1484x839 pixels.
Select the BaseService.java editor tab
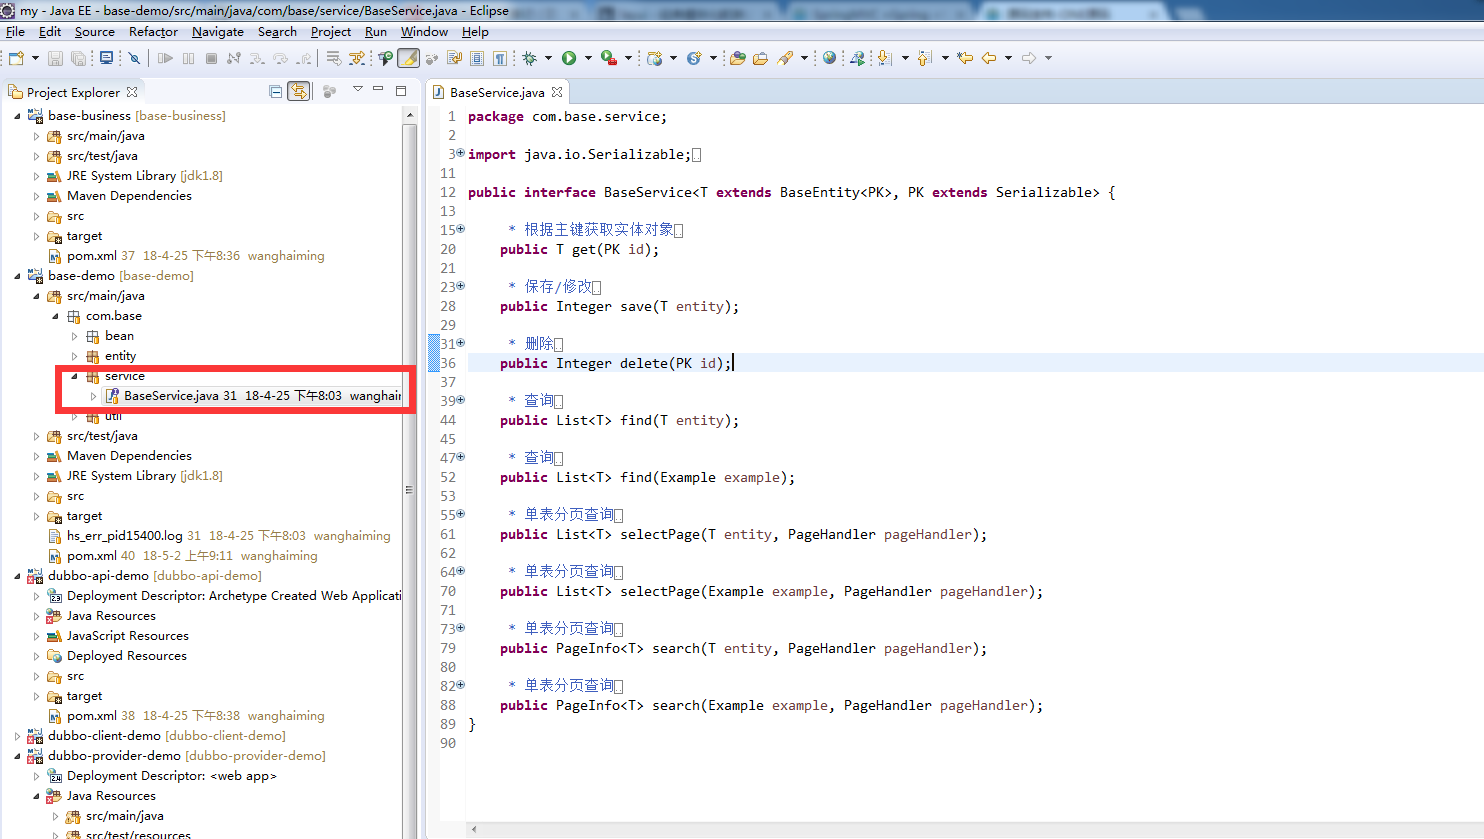tap(497, 92)
